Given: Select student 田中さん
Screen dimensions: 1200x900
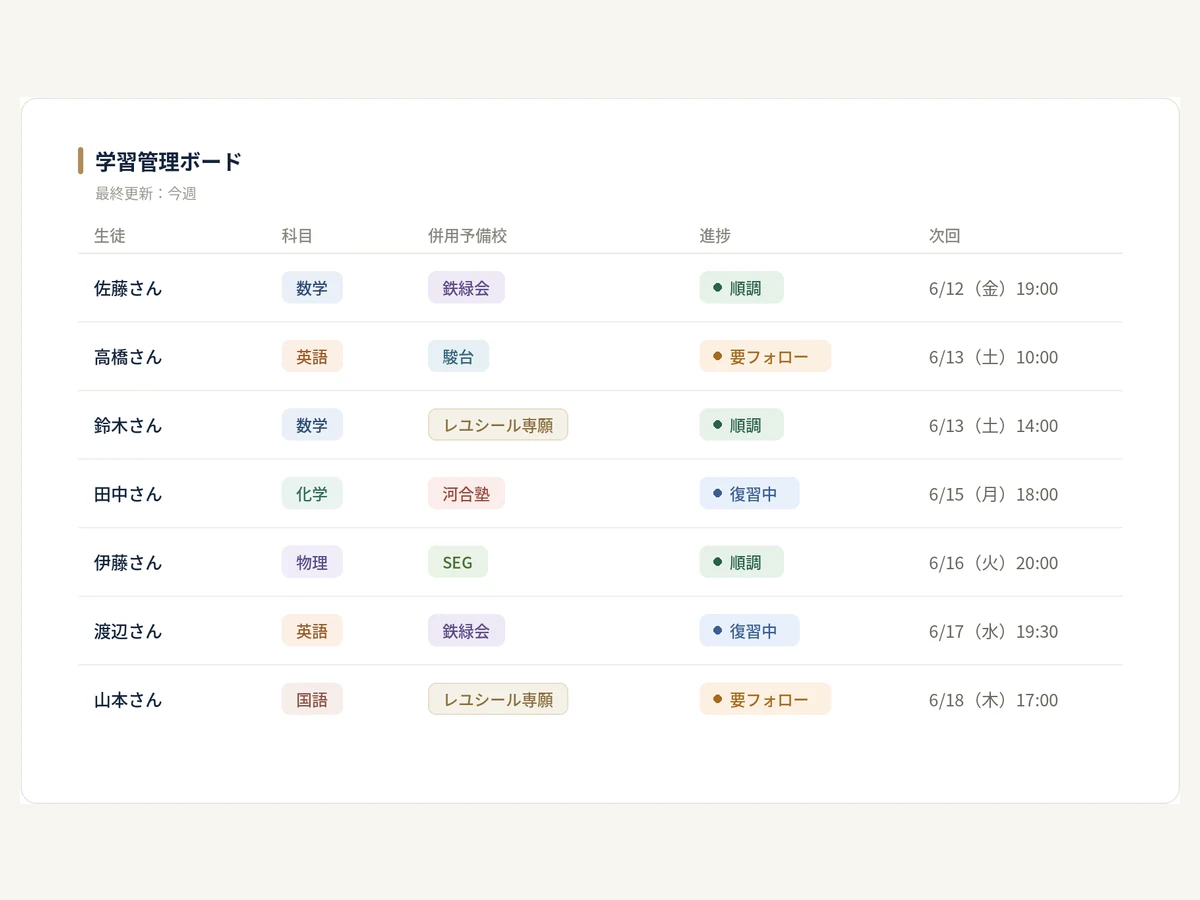Looking at the screenshot, I should coord(128,494).
